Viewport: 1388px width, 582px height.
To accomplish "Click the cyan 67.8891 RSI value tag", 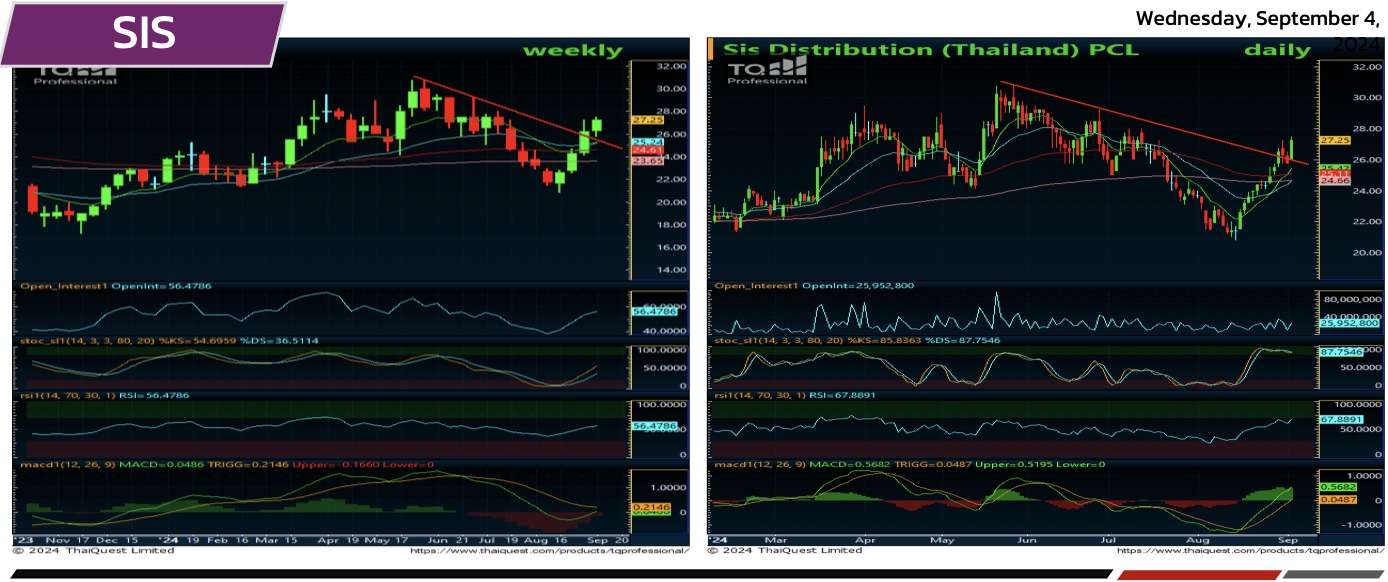I will [1344, 419].
